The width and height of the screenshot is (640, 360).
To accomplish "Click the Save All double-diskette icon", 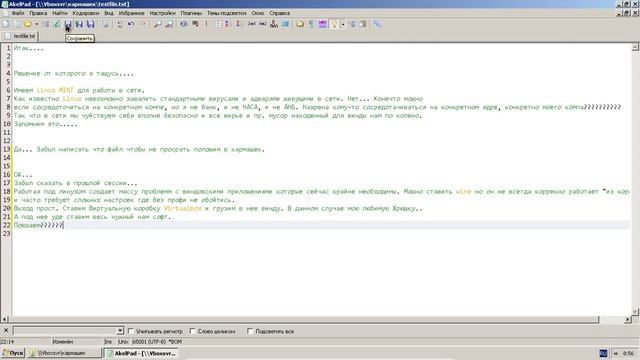I will pyautogui.click(x=91, y=24).
